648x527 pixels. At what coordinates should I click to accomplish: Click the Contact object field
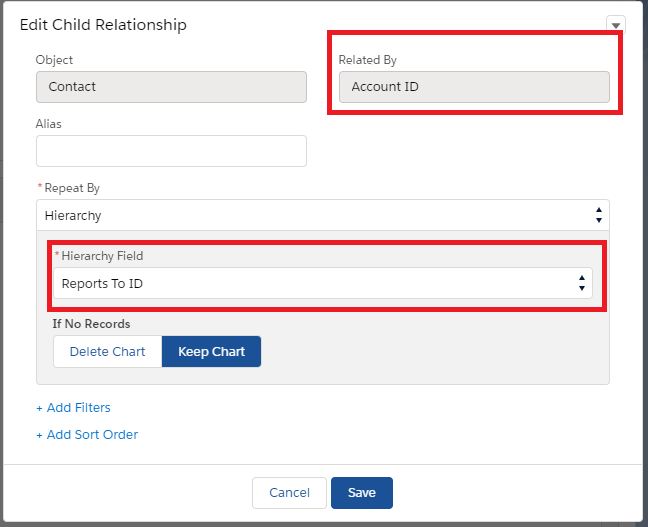[x=172, y=87]
